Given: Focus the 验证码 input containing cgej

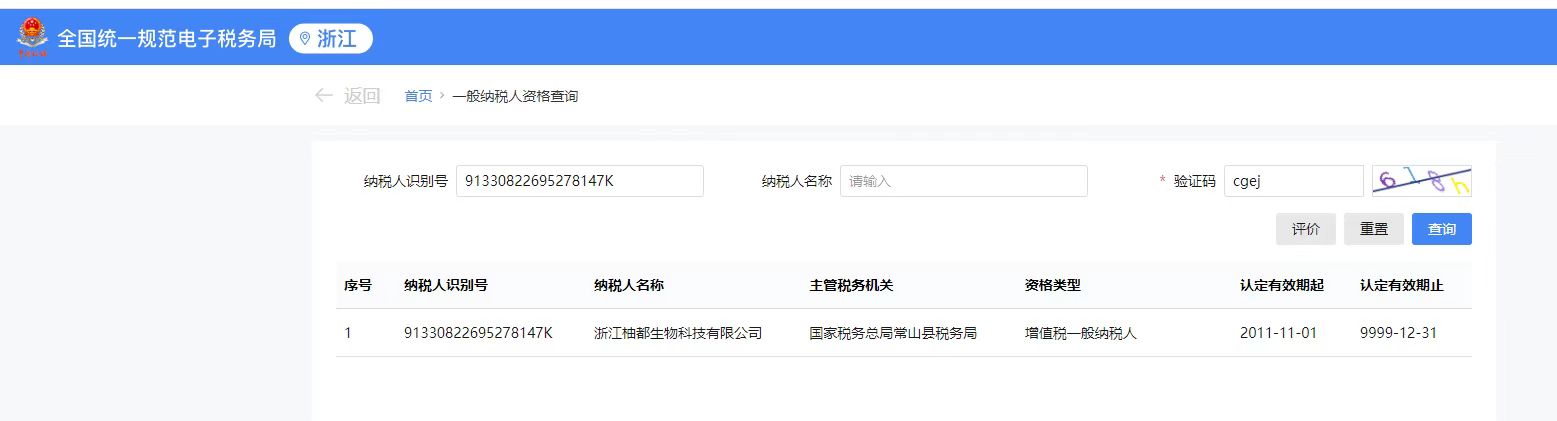Looking at the screenshot, I should 1293,181.
